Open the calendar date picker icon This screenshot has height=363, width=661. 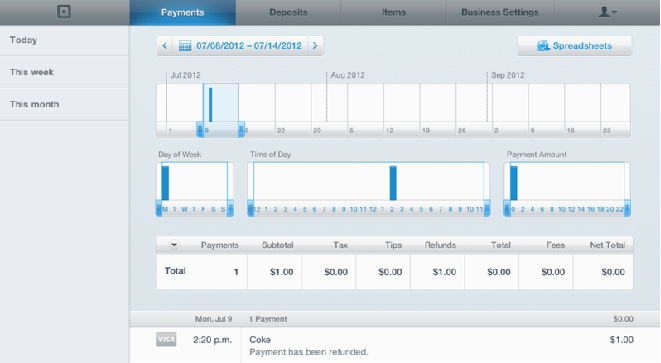(185, 46)
